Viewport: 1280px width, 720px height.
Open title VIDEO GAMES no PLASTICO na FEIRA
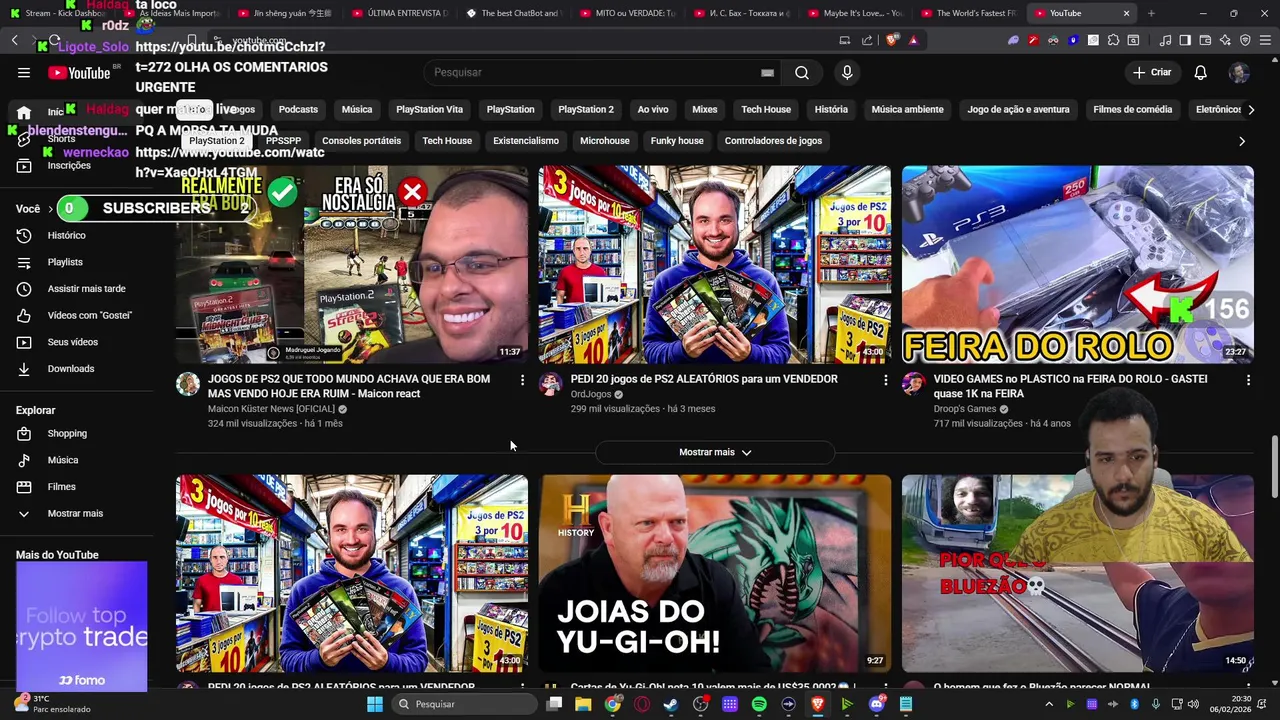tap(1070, 386)
